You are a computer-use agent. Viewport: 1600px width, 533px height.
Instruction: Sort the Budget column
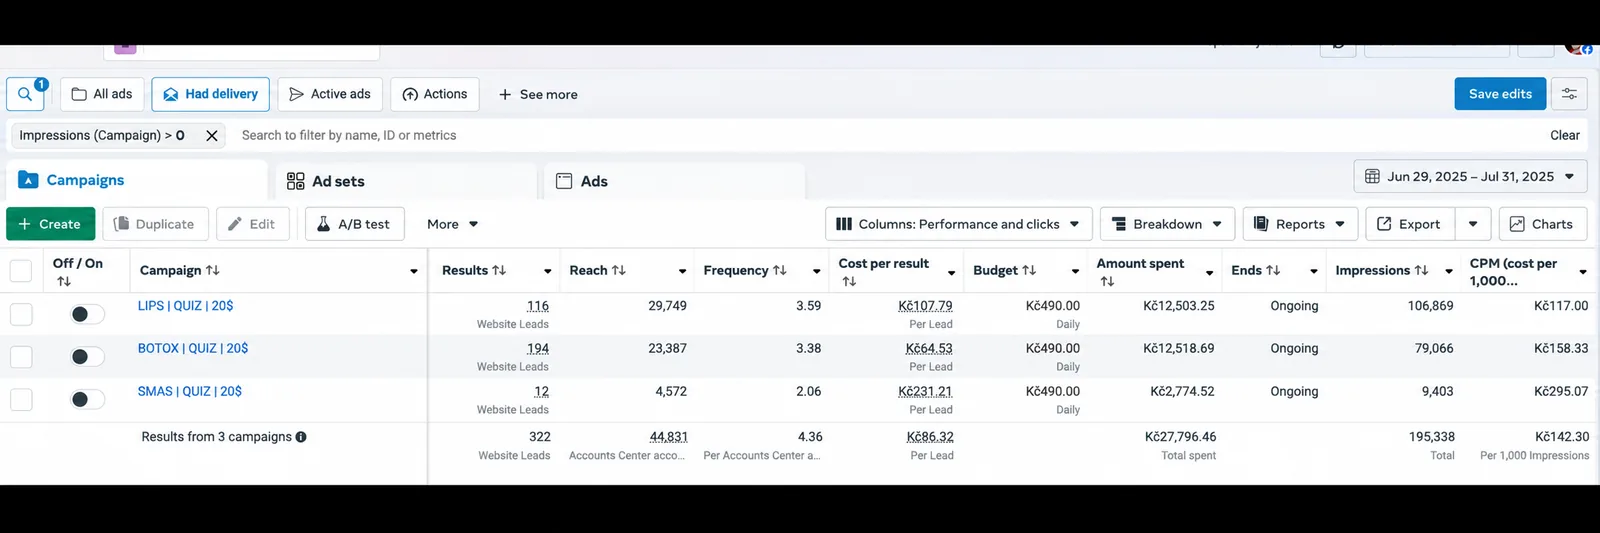(x=1029, y=270)
